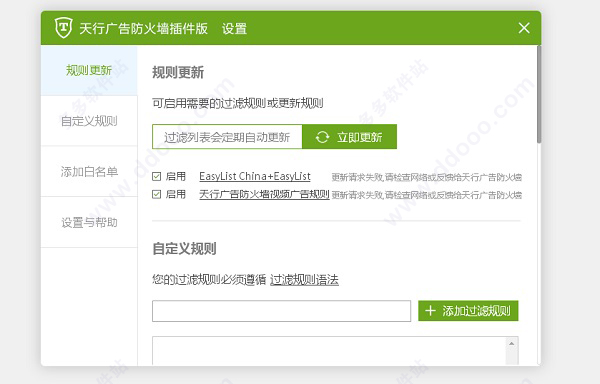Click the custom filter rule input field

282,311
